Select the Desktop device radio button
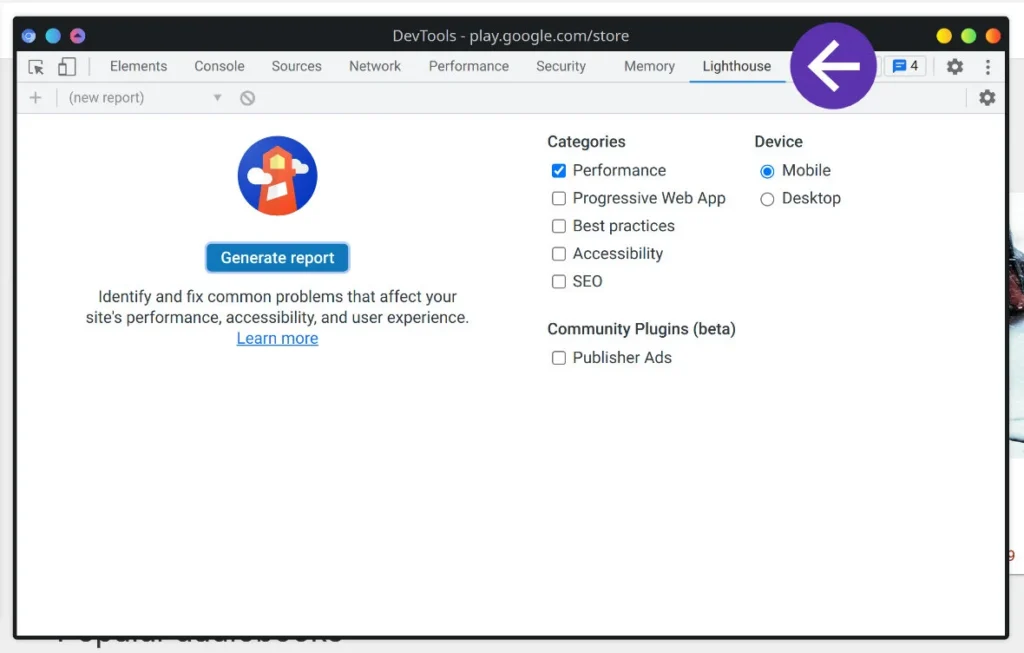Screen dimensions: 1024x653 [x=767, y=199]
